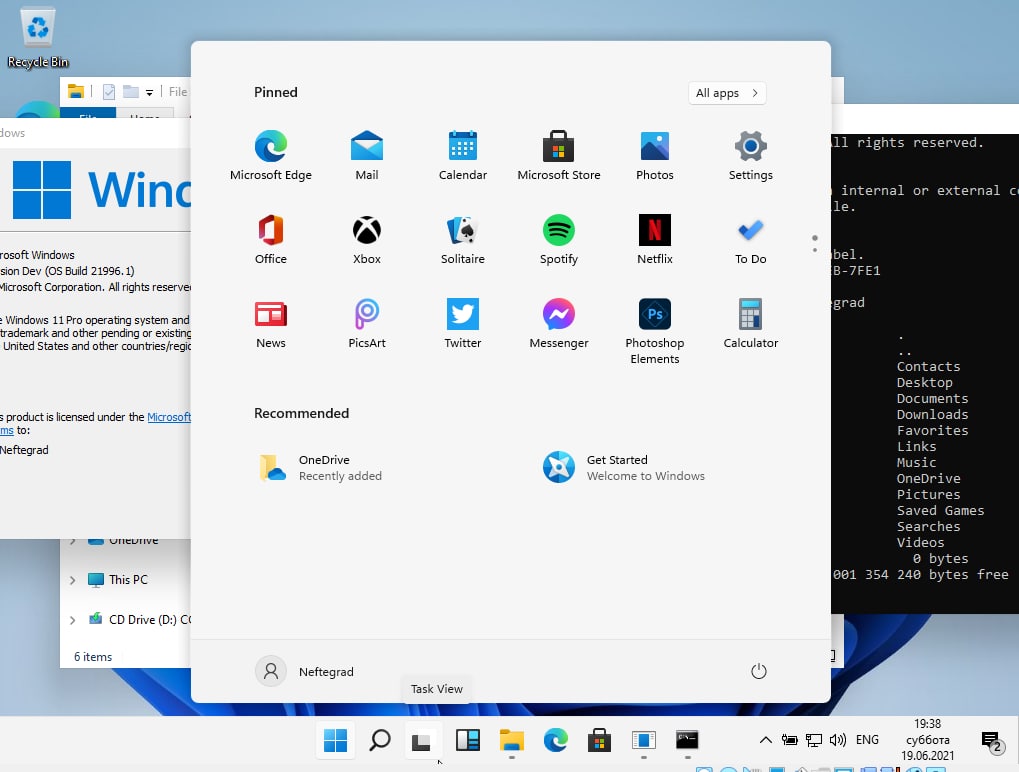Click the Start button on the taskbar
Image resolution: width=1019 pixels, height=772 pixels.
tap(335, 740)
